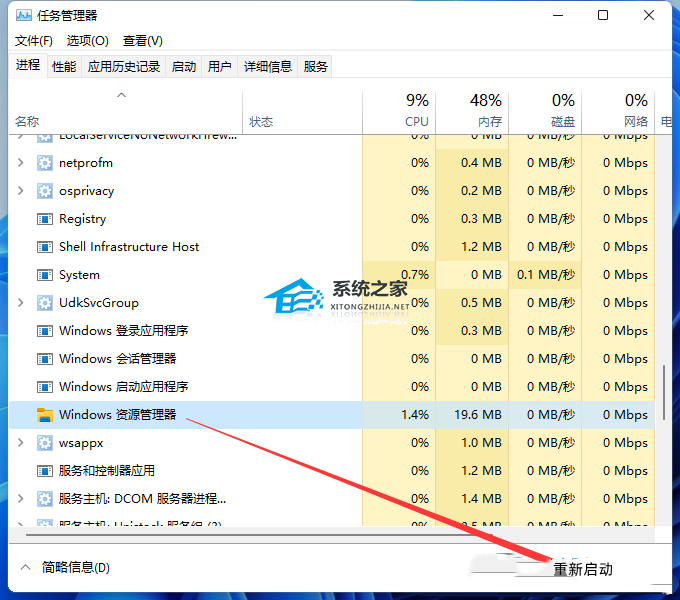The image size is (680, 600).
Task: Select the 进程 tab
Action: 28,65
